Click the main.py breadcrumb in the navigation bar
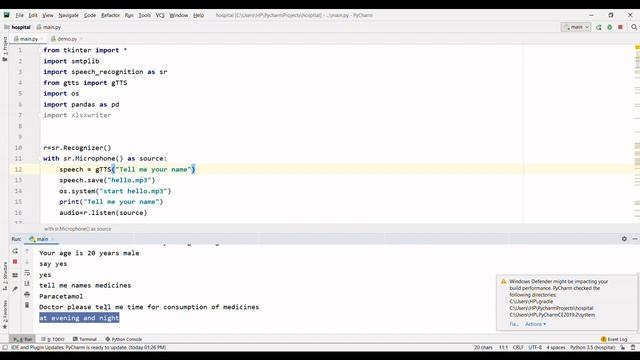 [x=49, y=27]
